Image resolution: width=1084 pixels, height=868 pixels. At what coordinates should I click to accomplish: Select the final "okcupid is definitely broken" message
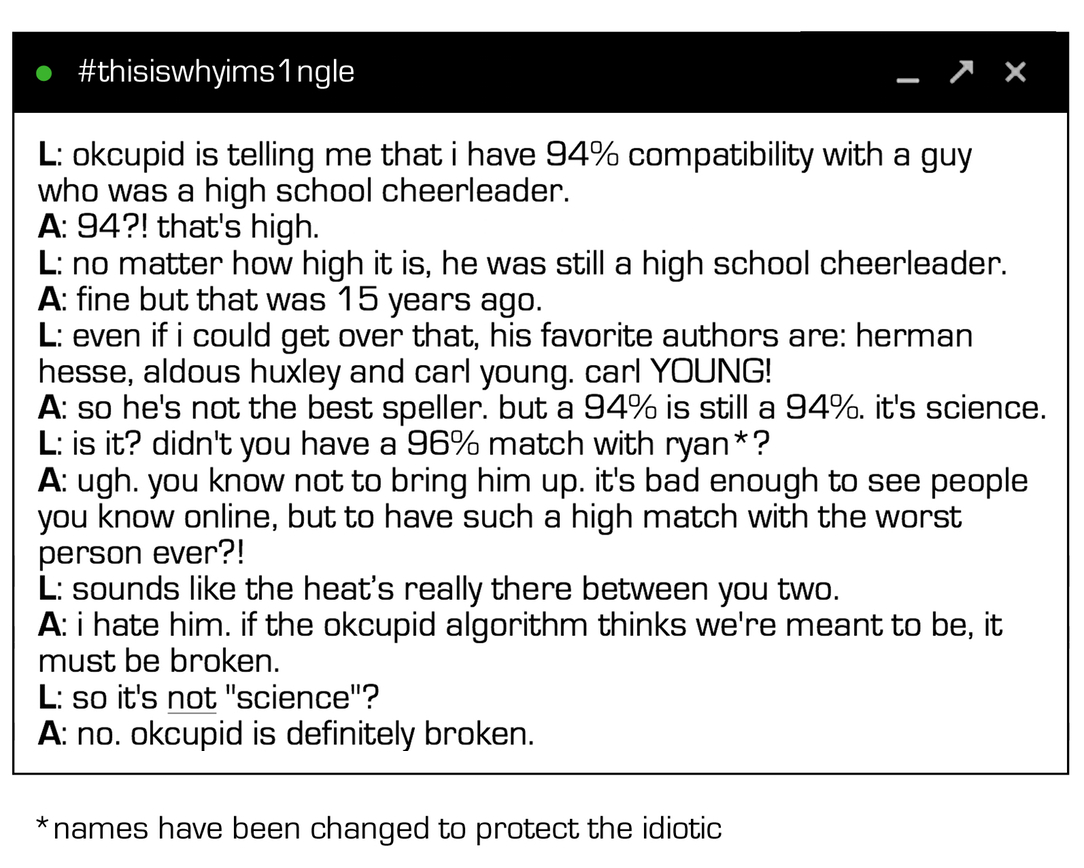298,734
